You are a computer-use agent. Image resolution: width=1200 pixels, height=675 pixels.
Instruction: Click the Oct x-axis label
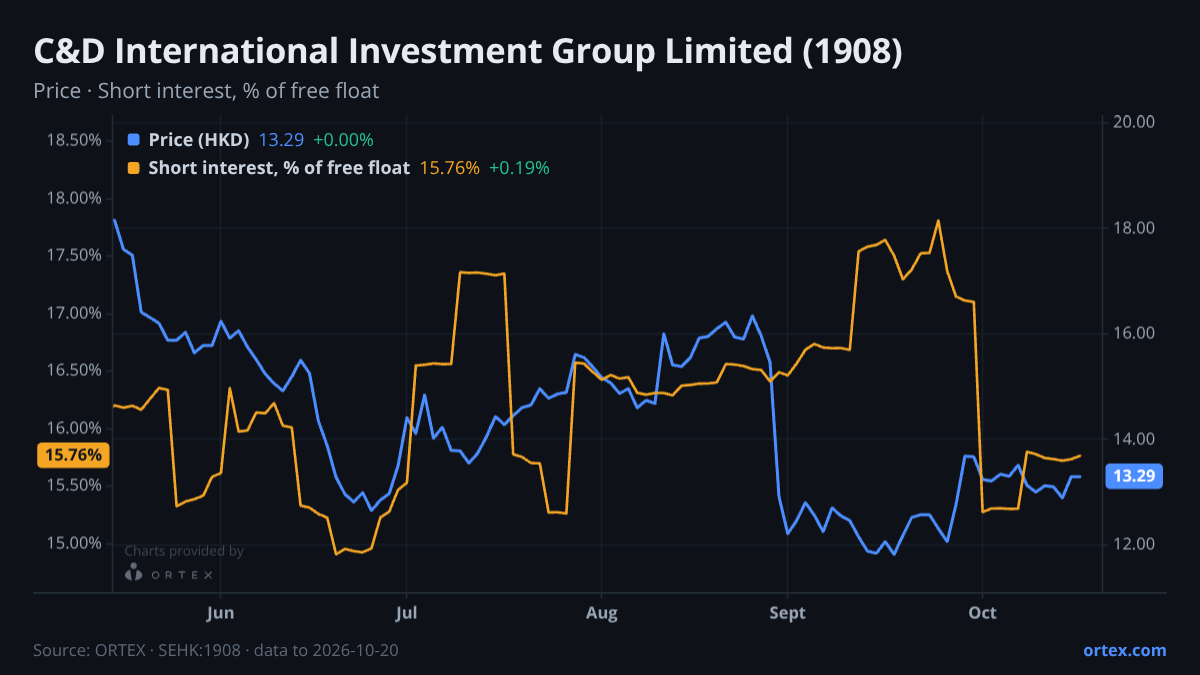click(x=983, y=613)
